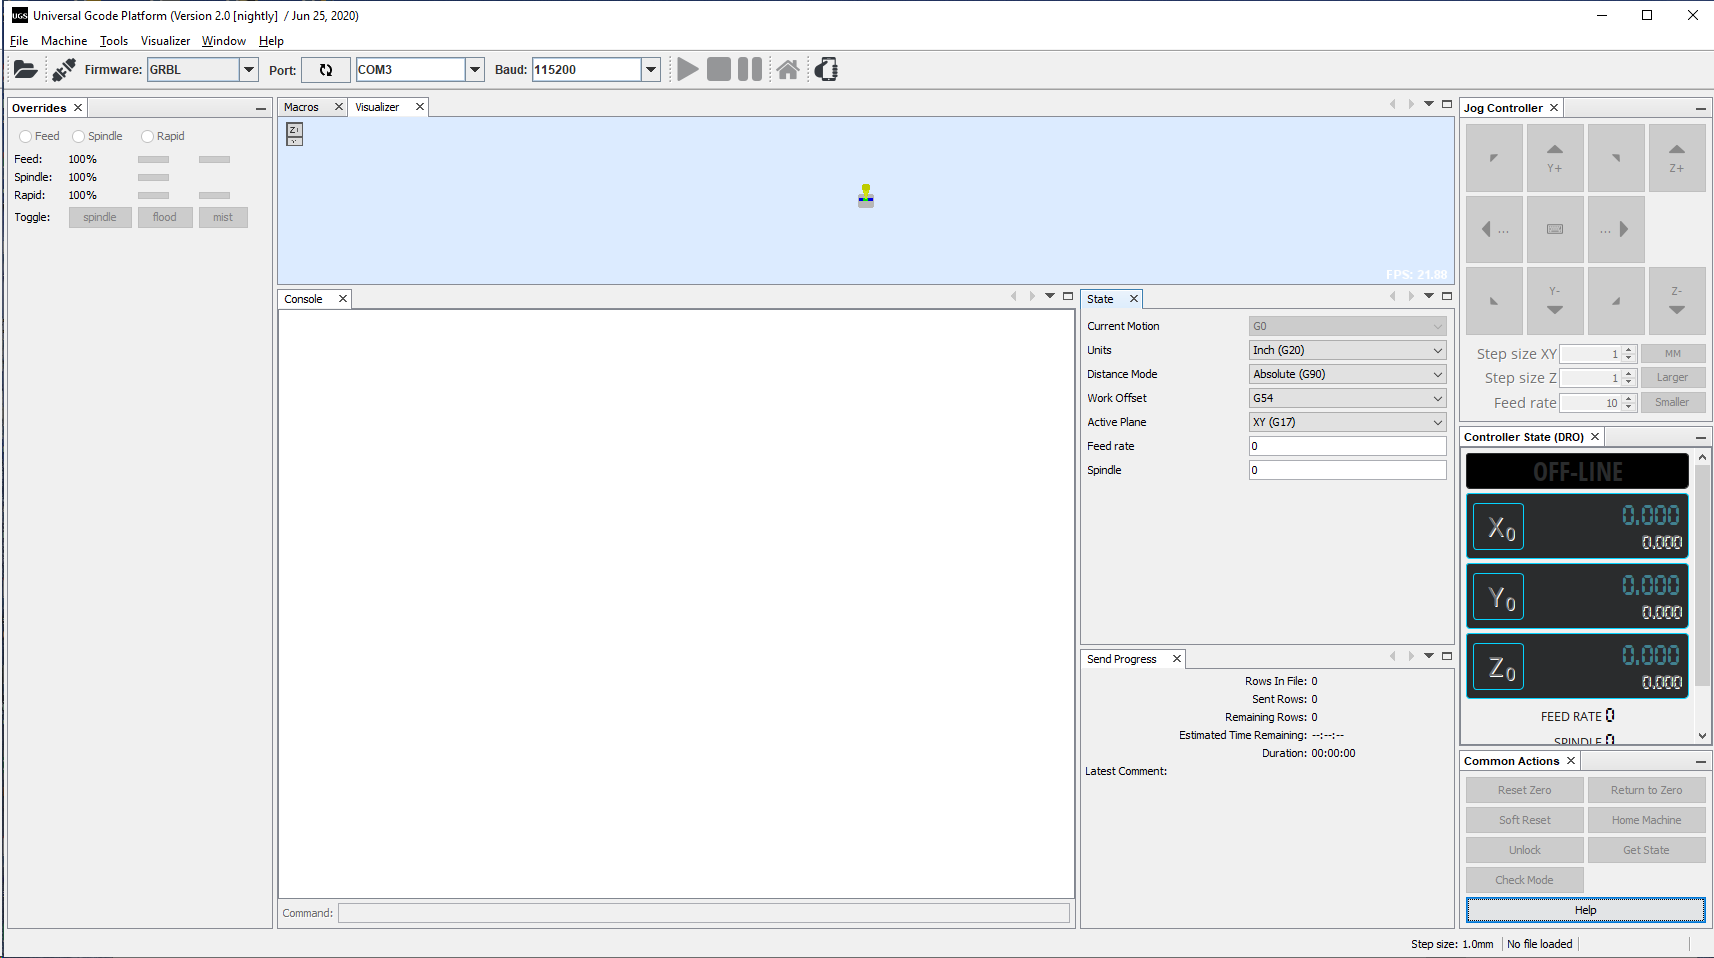This screenshot has height=958, width=1714.
Task: Jog Y+ with the up arrow
Action: pos(1555,158)
